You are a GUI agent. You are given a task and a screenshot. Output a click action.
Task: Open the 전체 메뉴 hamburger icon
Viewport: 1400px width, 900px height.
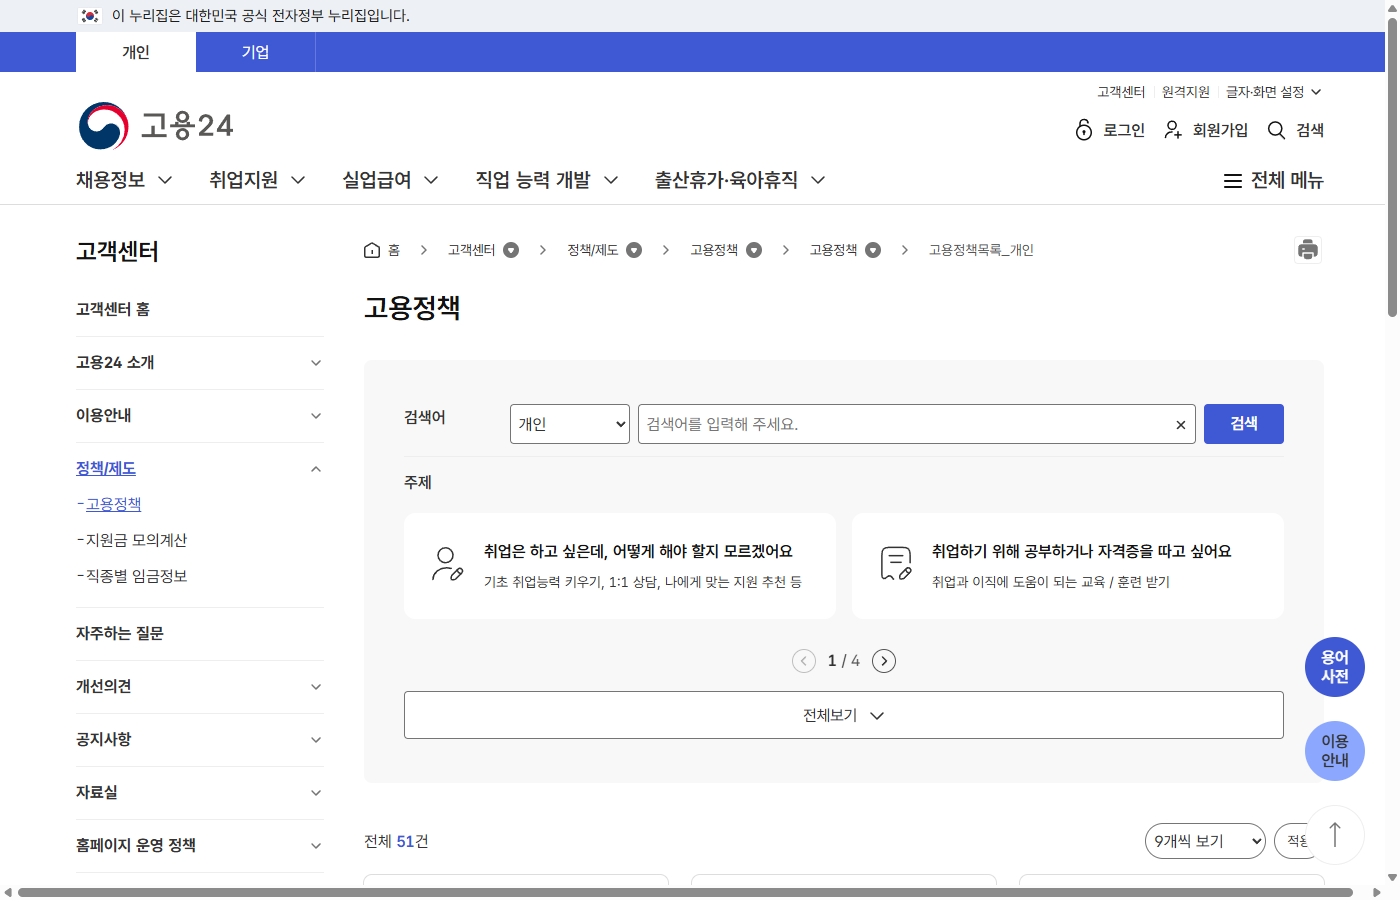click(x=1233, y=180)
